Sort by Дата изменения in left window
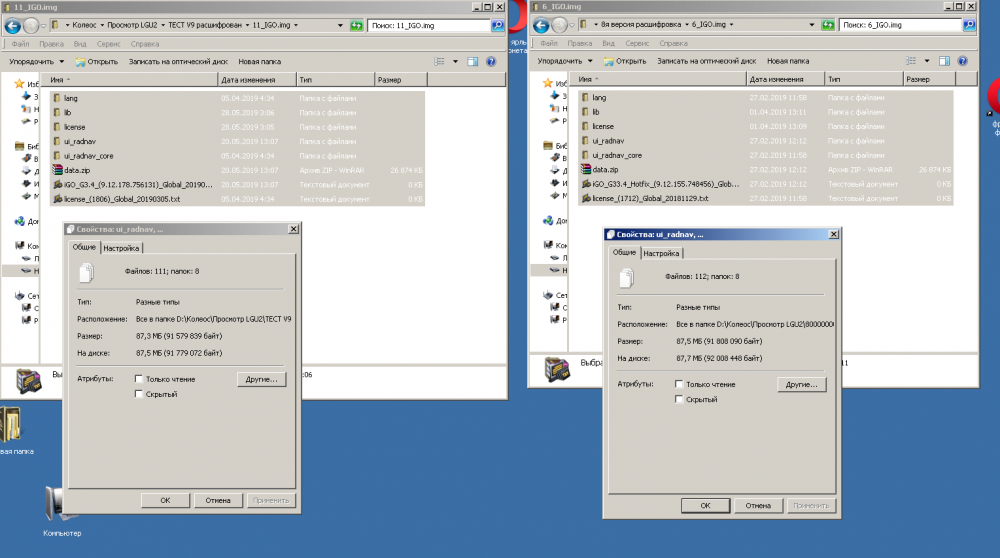Viewport: 1000px width, 558px height. tap(257, 80)
